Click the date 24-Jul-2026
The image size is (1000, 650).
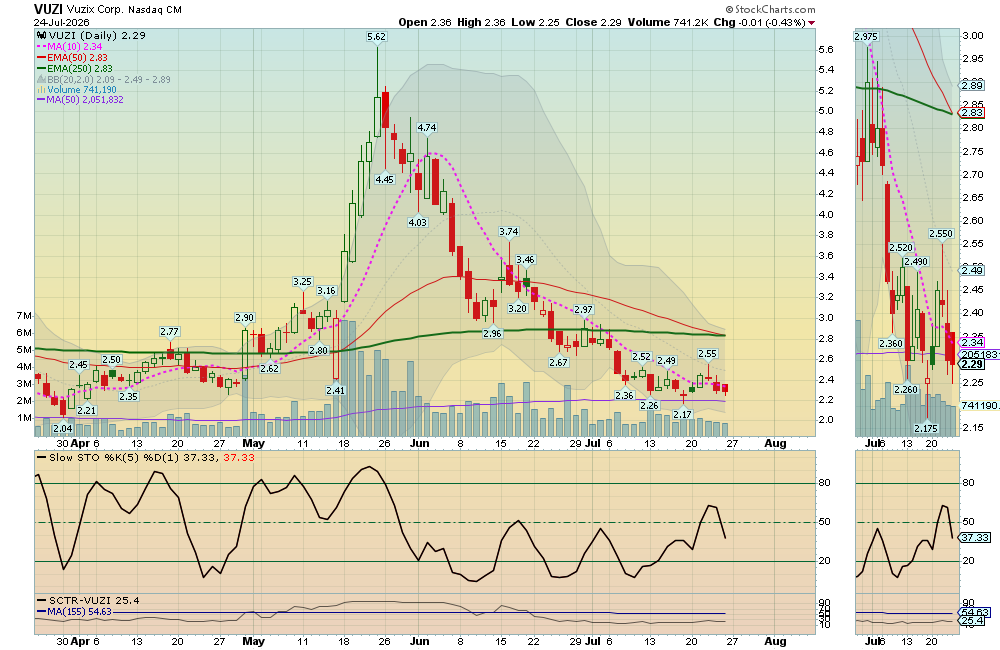point(62,22)
